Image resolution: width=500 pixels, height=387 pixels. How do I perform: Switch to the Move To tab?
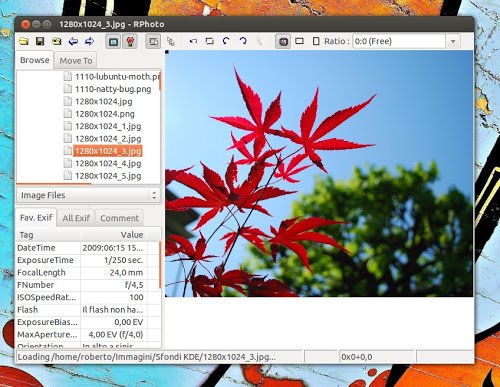(76, 61)
